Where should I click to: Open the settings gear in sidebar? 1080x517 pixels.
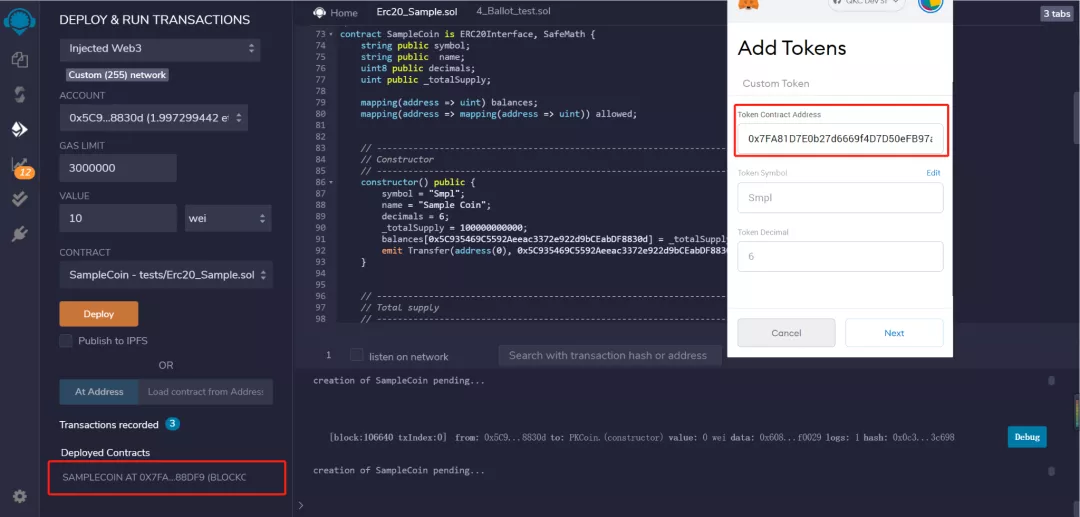point(19,496)
